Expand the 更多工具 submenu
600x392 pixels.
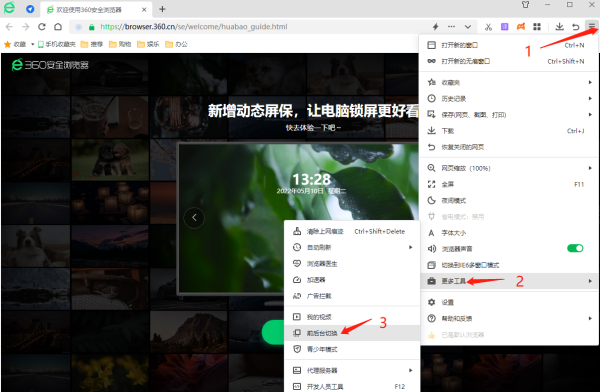509,281
